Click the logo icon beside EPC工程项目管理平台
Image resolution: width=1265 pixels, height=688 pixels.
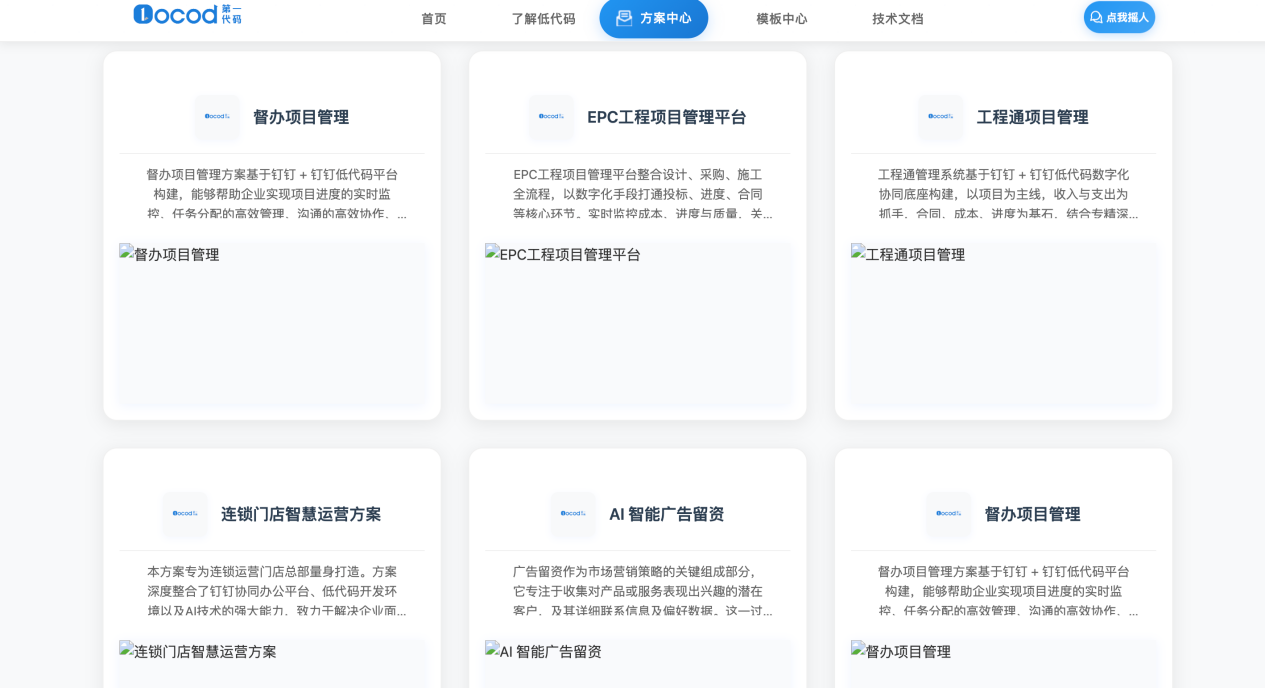click(x=551, y=117)
